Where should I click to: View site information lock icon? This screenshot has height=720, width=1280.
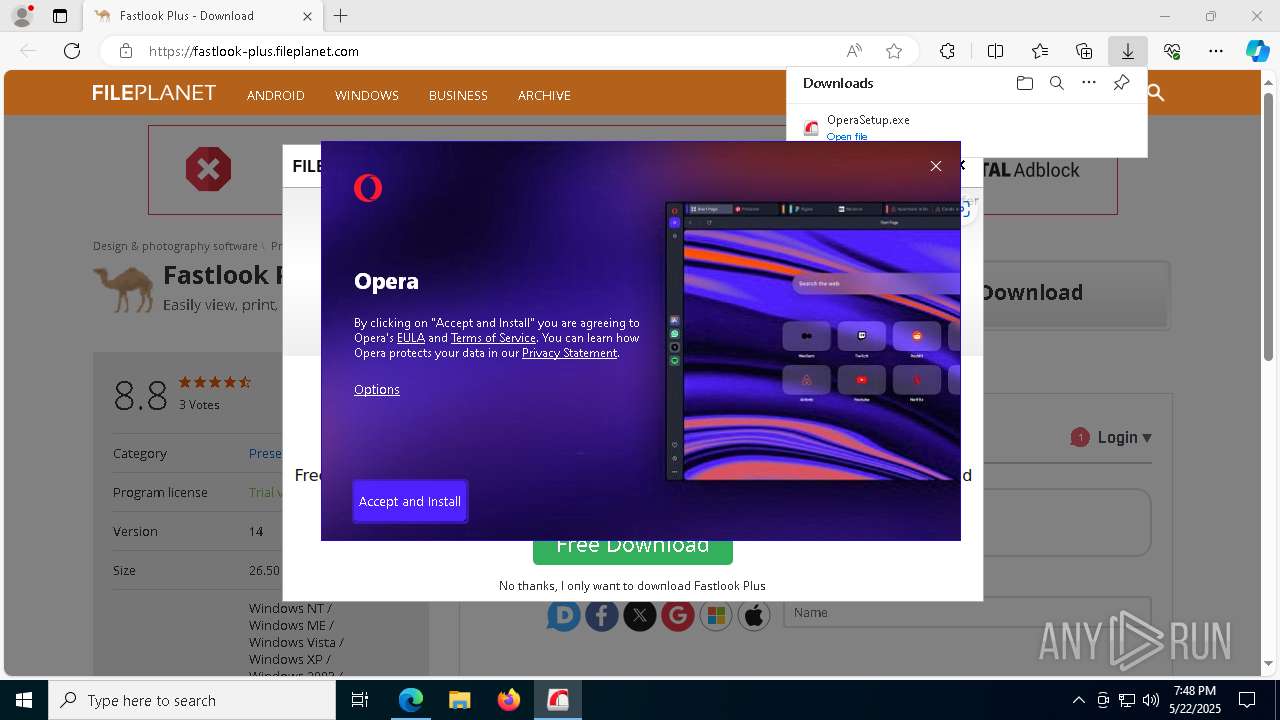click(126, 51)
